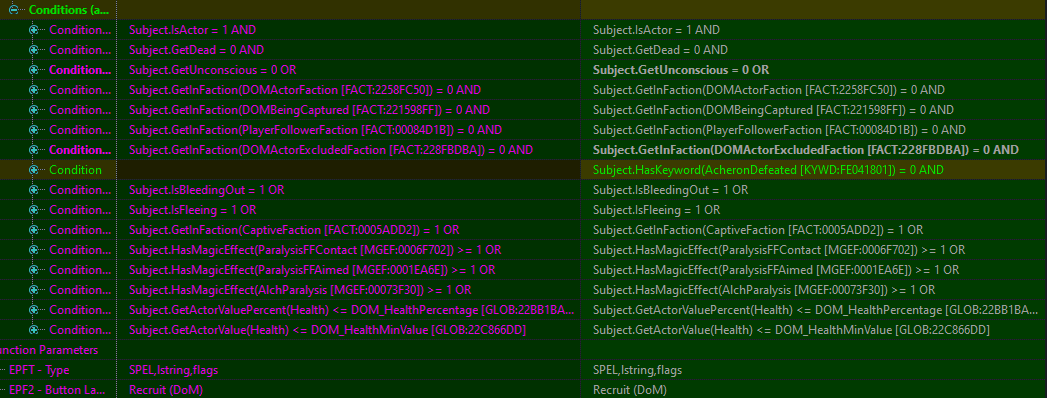This screenshot has height=398, width=1047.
Task: Collapse the Conditions group node
Action: [x=13, y=10]
